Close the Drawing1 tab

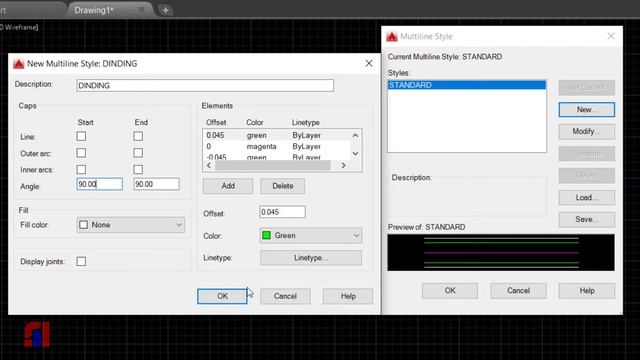point(141,9)
